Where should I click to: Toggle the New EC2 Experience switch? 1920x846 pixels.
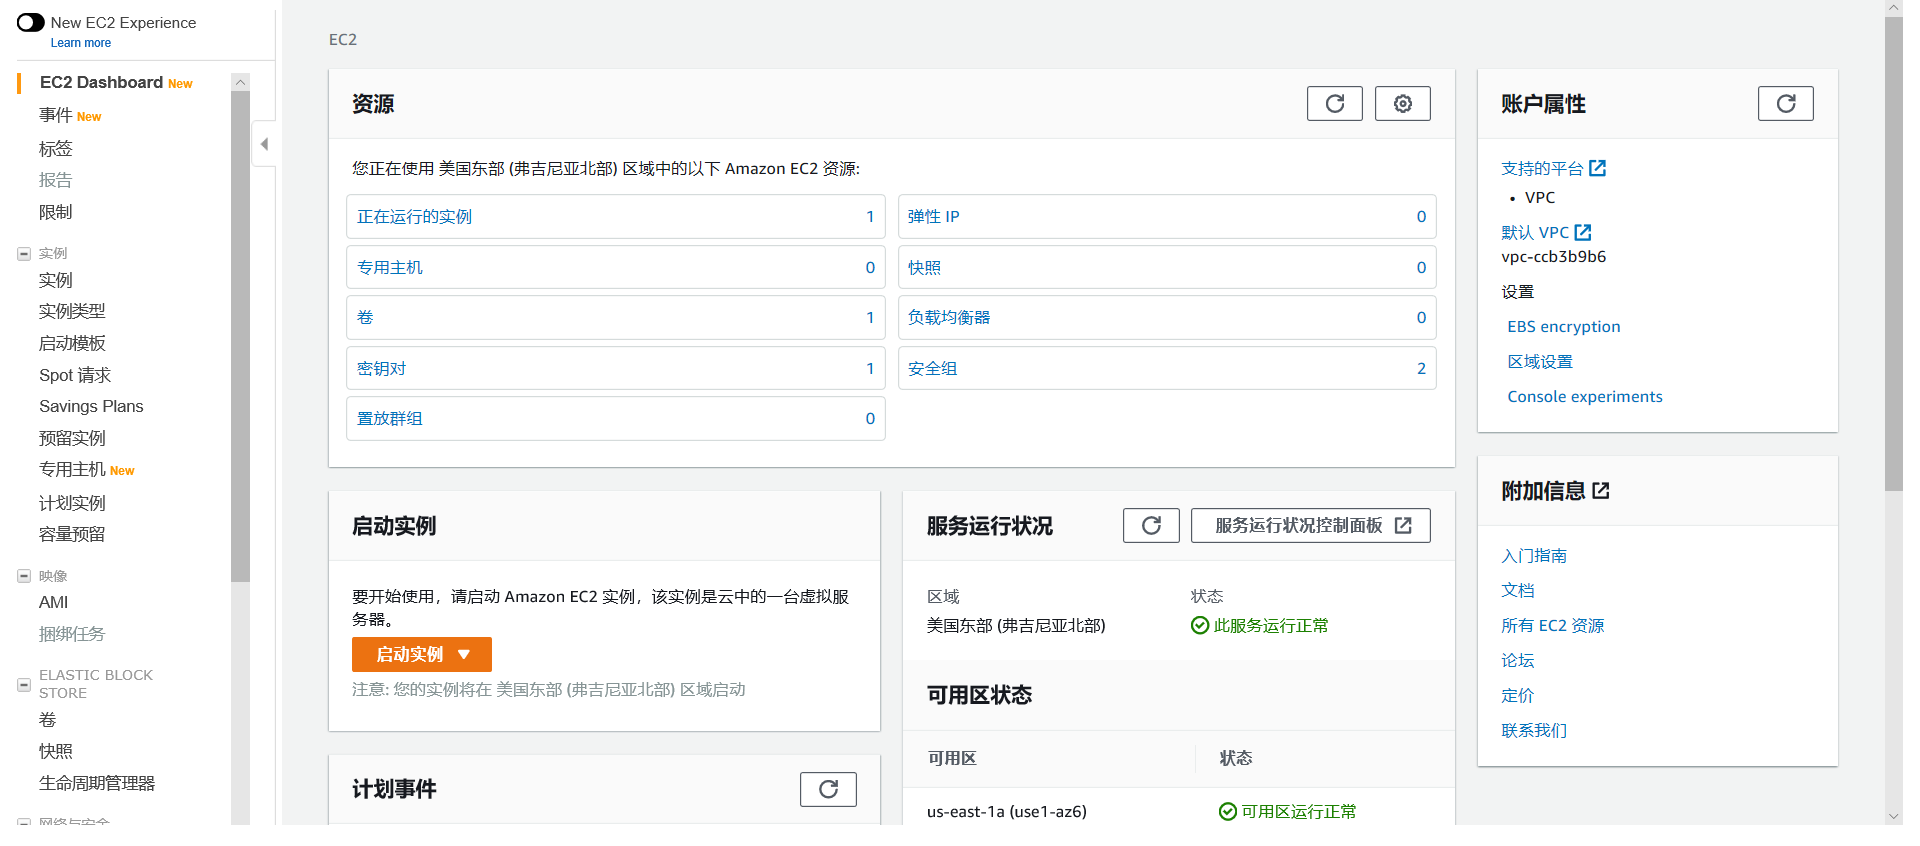pos(31,22)
